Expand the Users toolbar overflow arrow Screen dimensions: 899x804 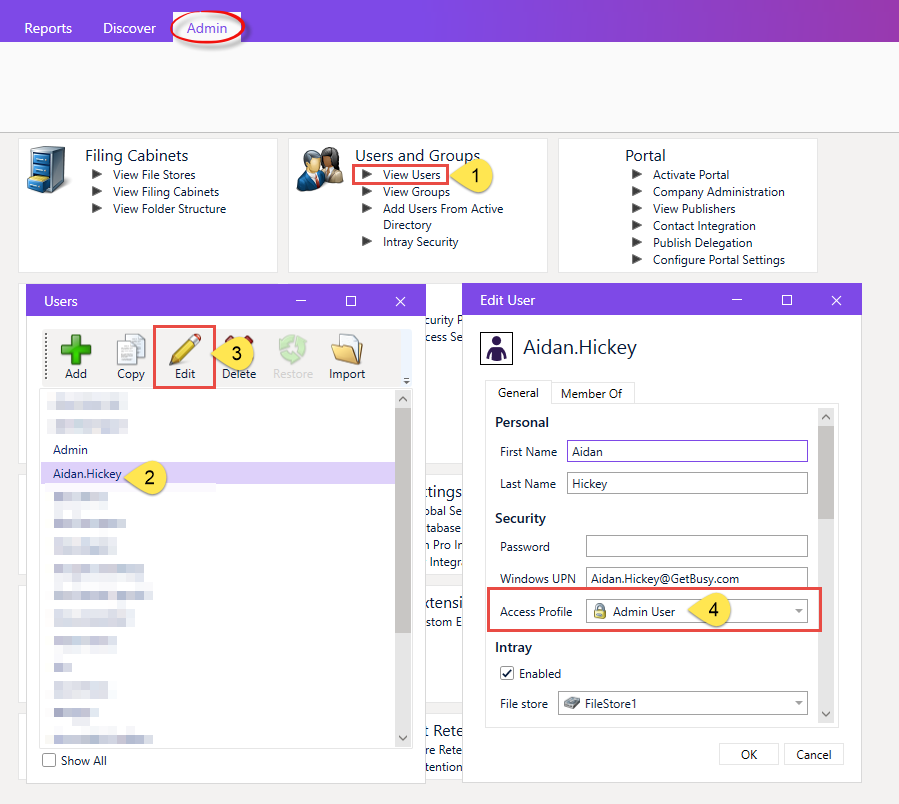[x=406, y=380]
